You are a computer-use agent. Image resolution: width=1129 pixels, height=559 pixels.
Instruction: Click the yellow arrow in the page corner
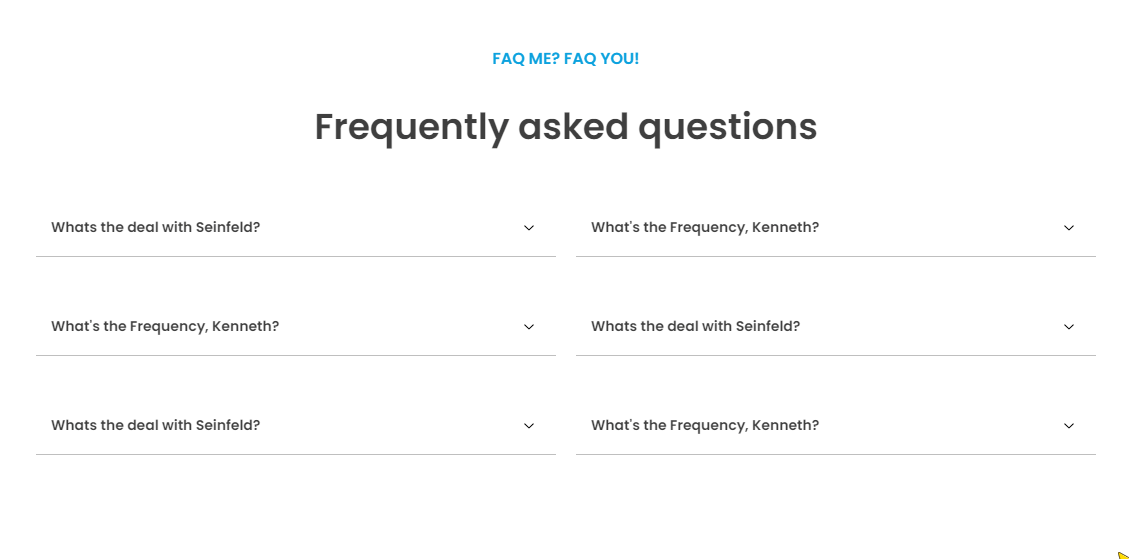pos(1123,555)
